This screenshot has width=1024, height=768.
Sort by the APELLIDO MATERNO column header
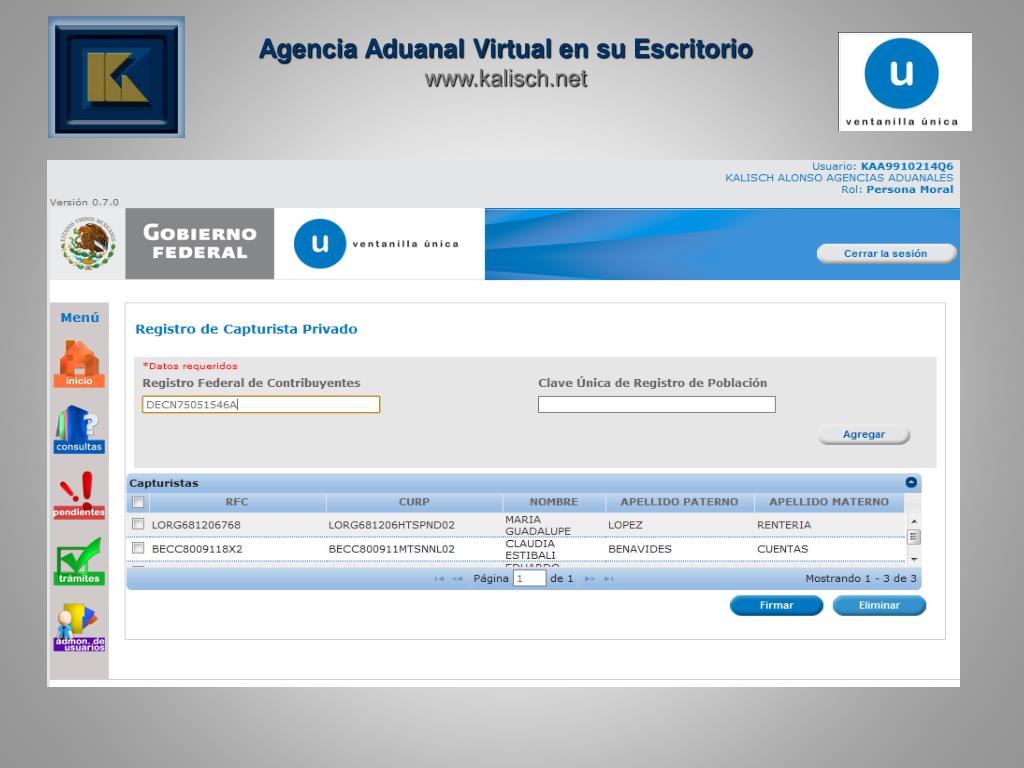pyautogui.click(x=829, y=502)
